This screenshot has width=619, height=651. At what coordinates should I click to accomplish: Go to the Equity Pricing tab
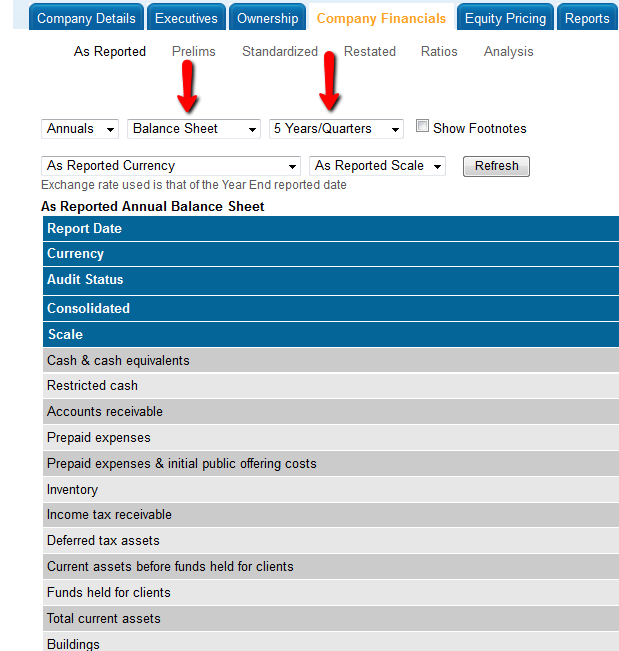pyautogui.click(x=505, y=17)
